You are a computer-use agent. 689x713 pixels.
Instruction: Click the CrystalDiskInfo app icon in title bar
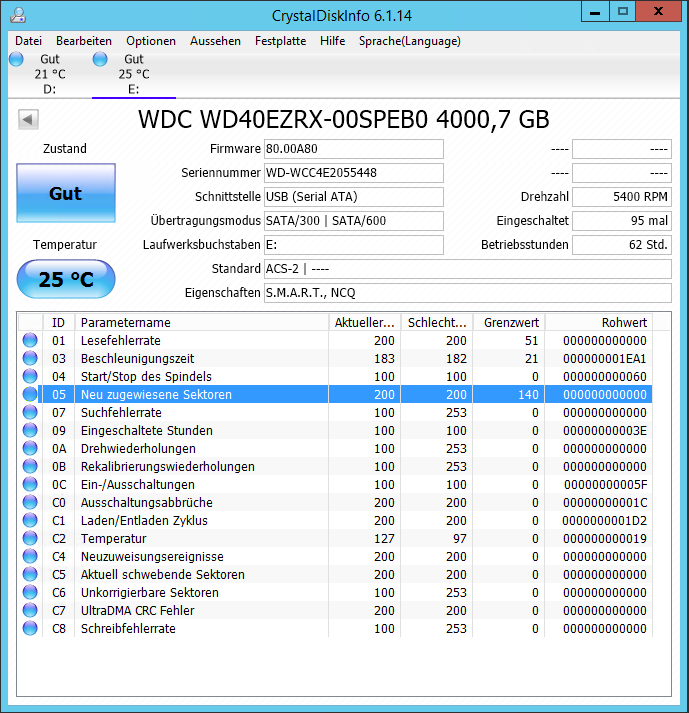(x=18, y=15)
